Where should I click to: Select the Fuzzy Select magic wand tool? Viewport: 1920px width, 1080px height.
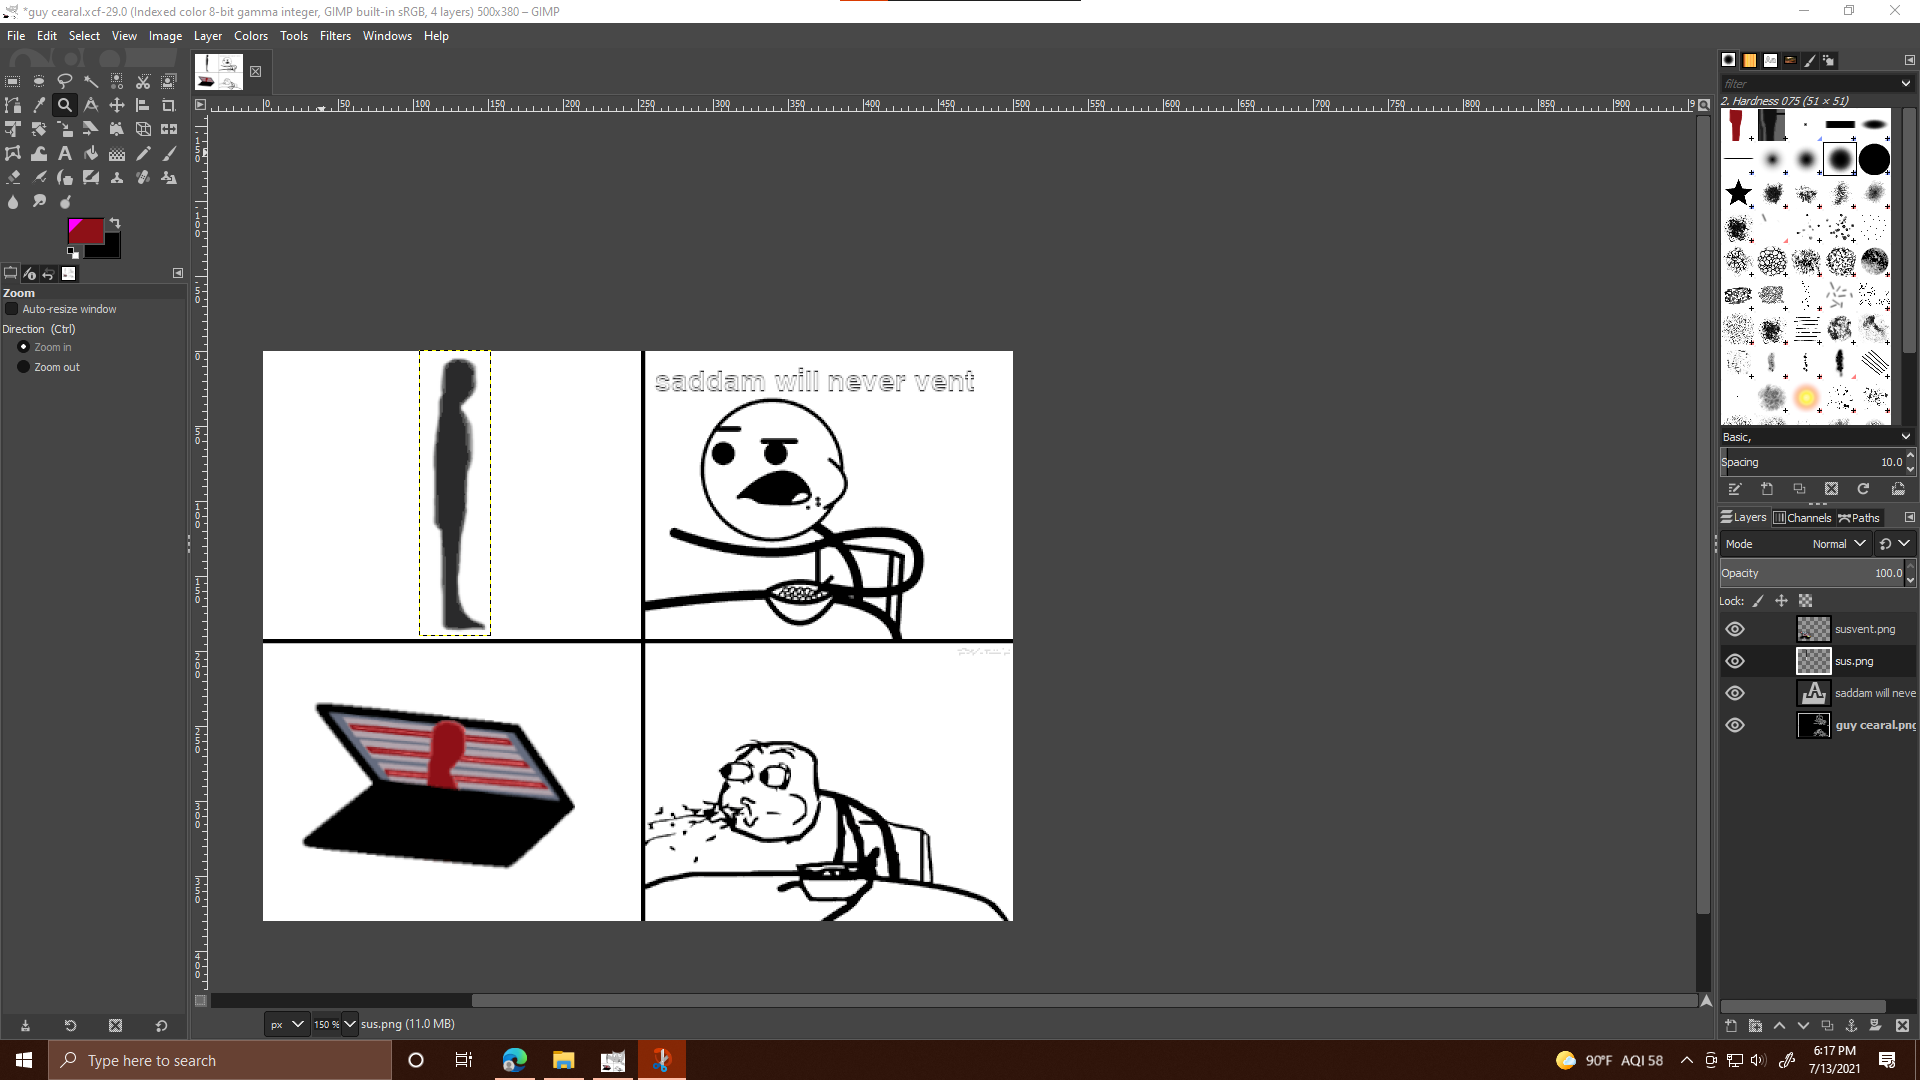pos(91,81)
